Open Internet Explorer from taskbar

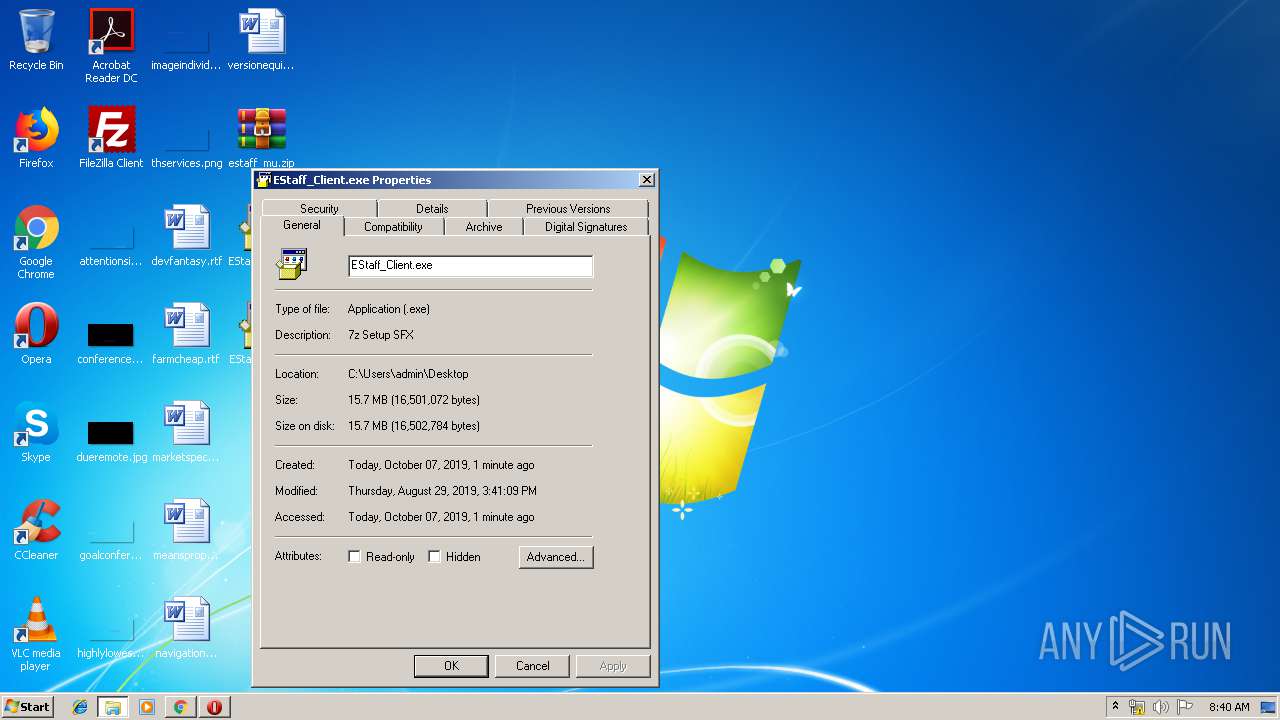[x=80, y=707]
